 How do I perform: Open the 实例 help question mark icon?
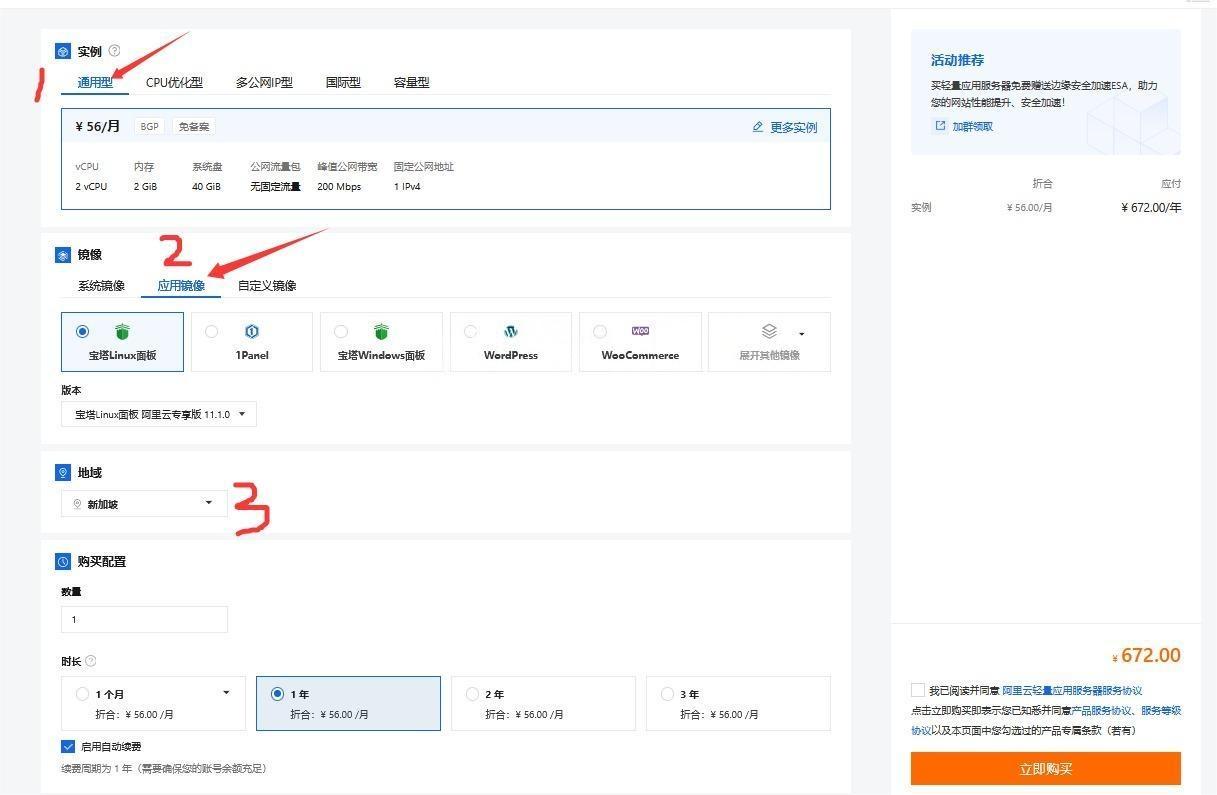coord(115,50)
